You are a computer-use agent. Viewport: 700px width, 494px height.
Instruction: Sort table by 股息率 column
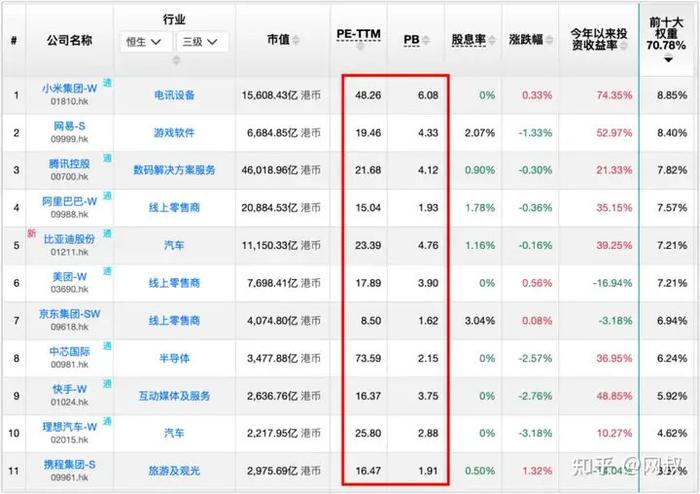tap(492, 40)
